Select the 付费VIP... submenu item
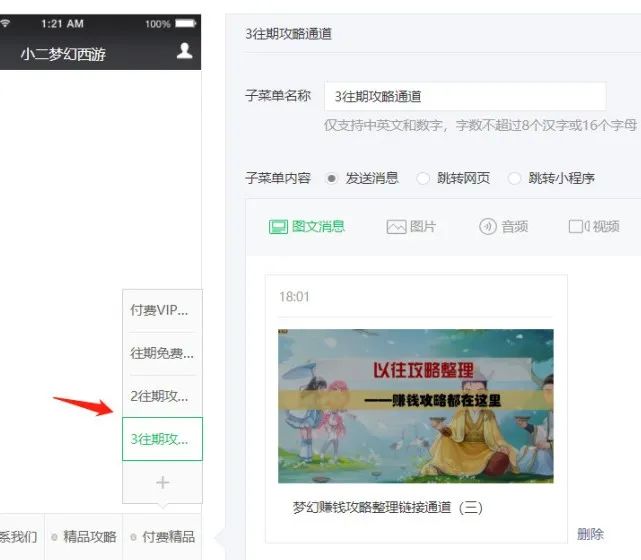Image resolution: width=641 pixels, height=560 pixels. 162,310
